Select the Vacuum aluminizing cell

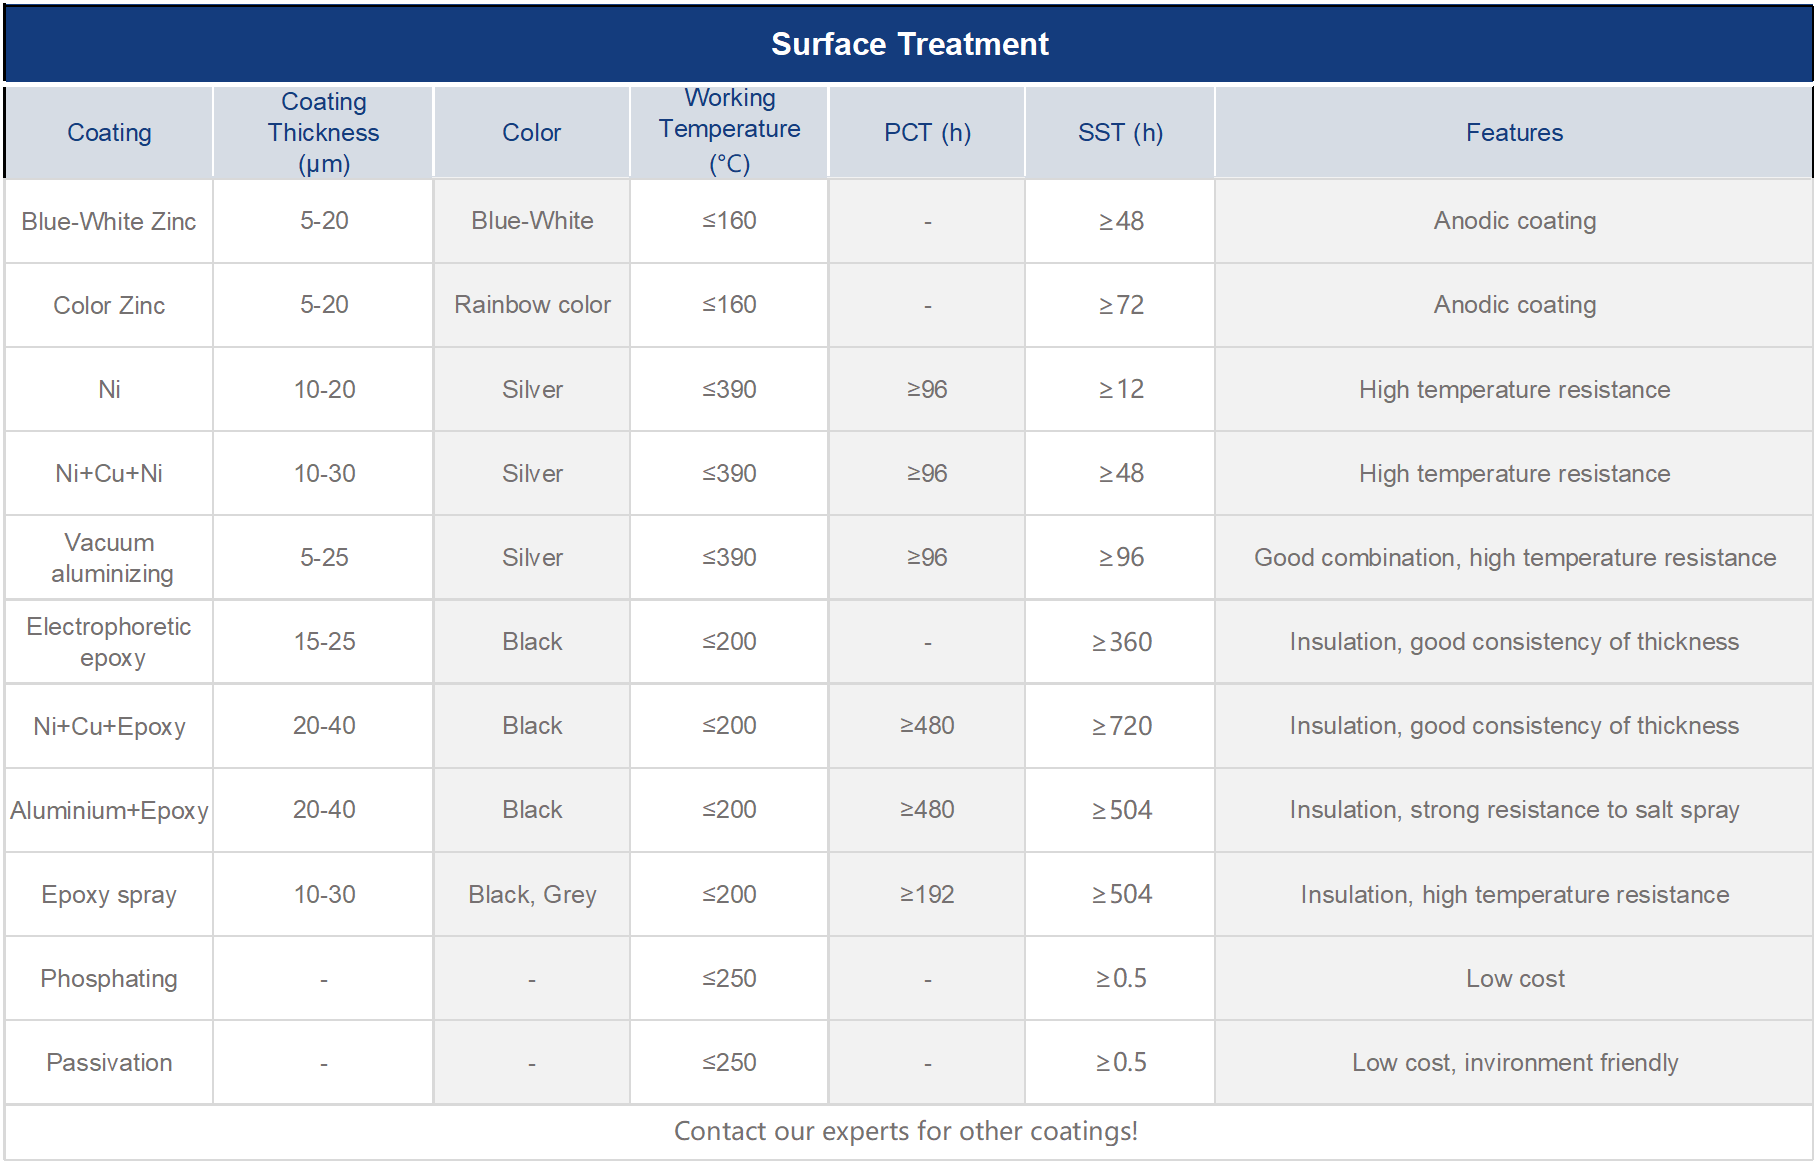(x=111, y=558)
